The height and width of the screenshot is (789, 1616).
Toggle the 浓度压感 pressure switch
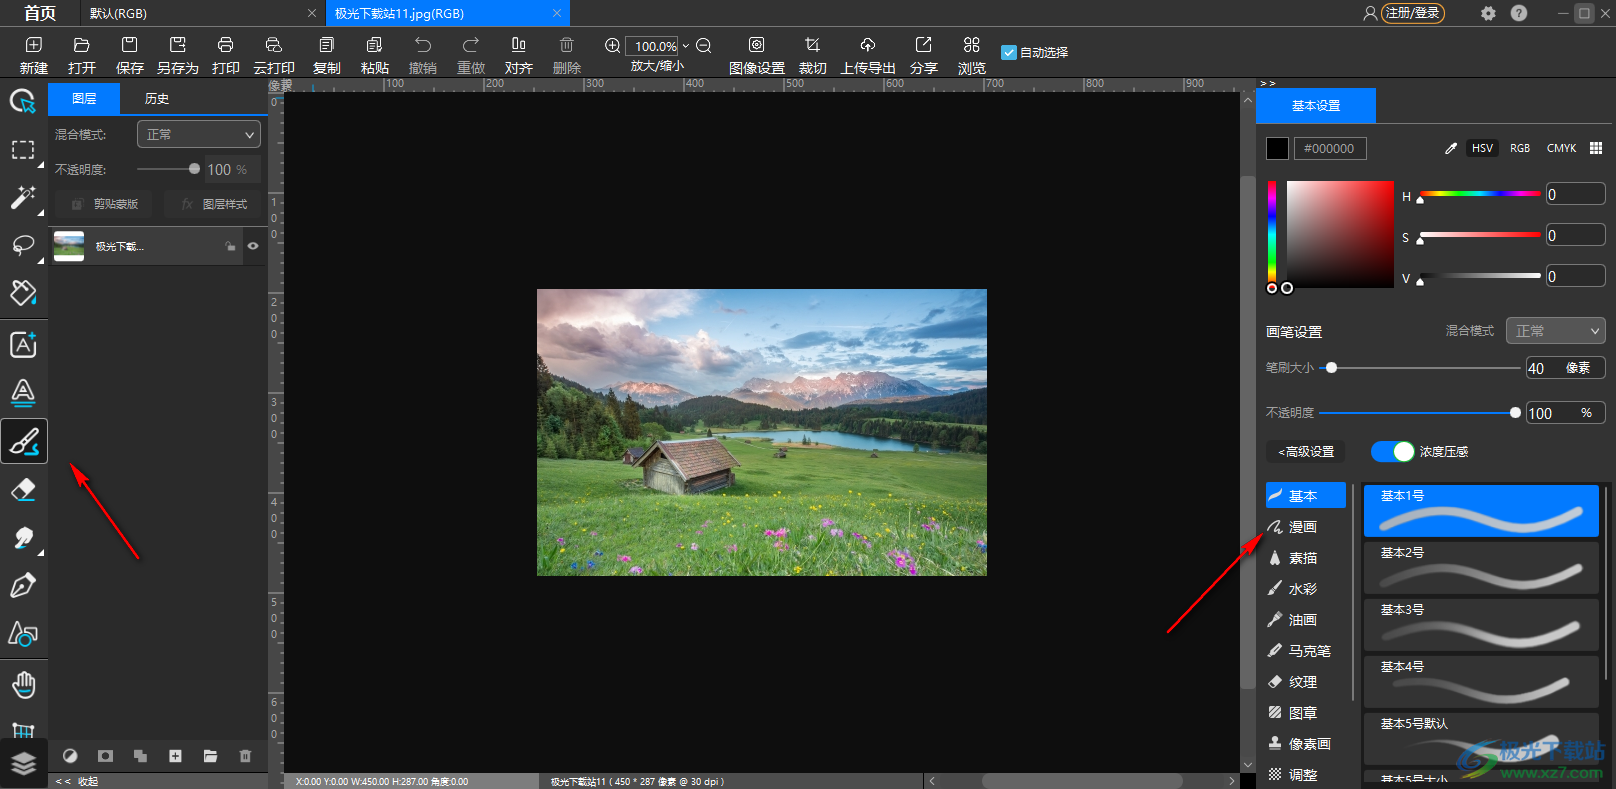click(1392, 452)
